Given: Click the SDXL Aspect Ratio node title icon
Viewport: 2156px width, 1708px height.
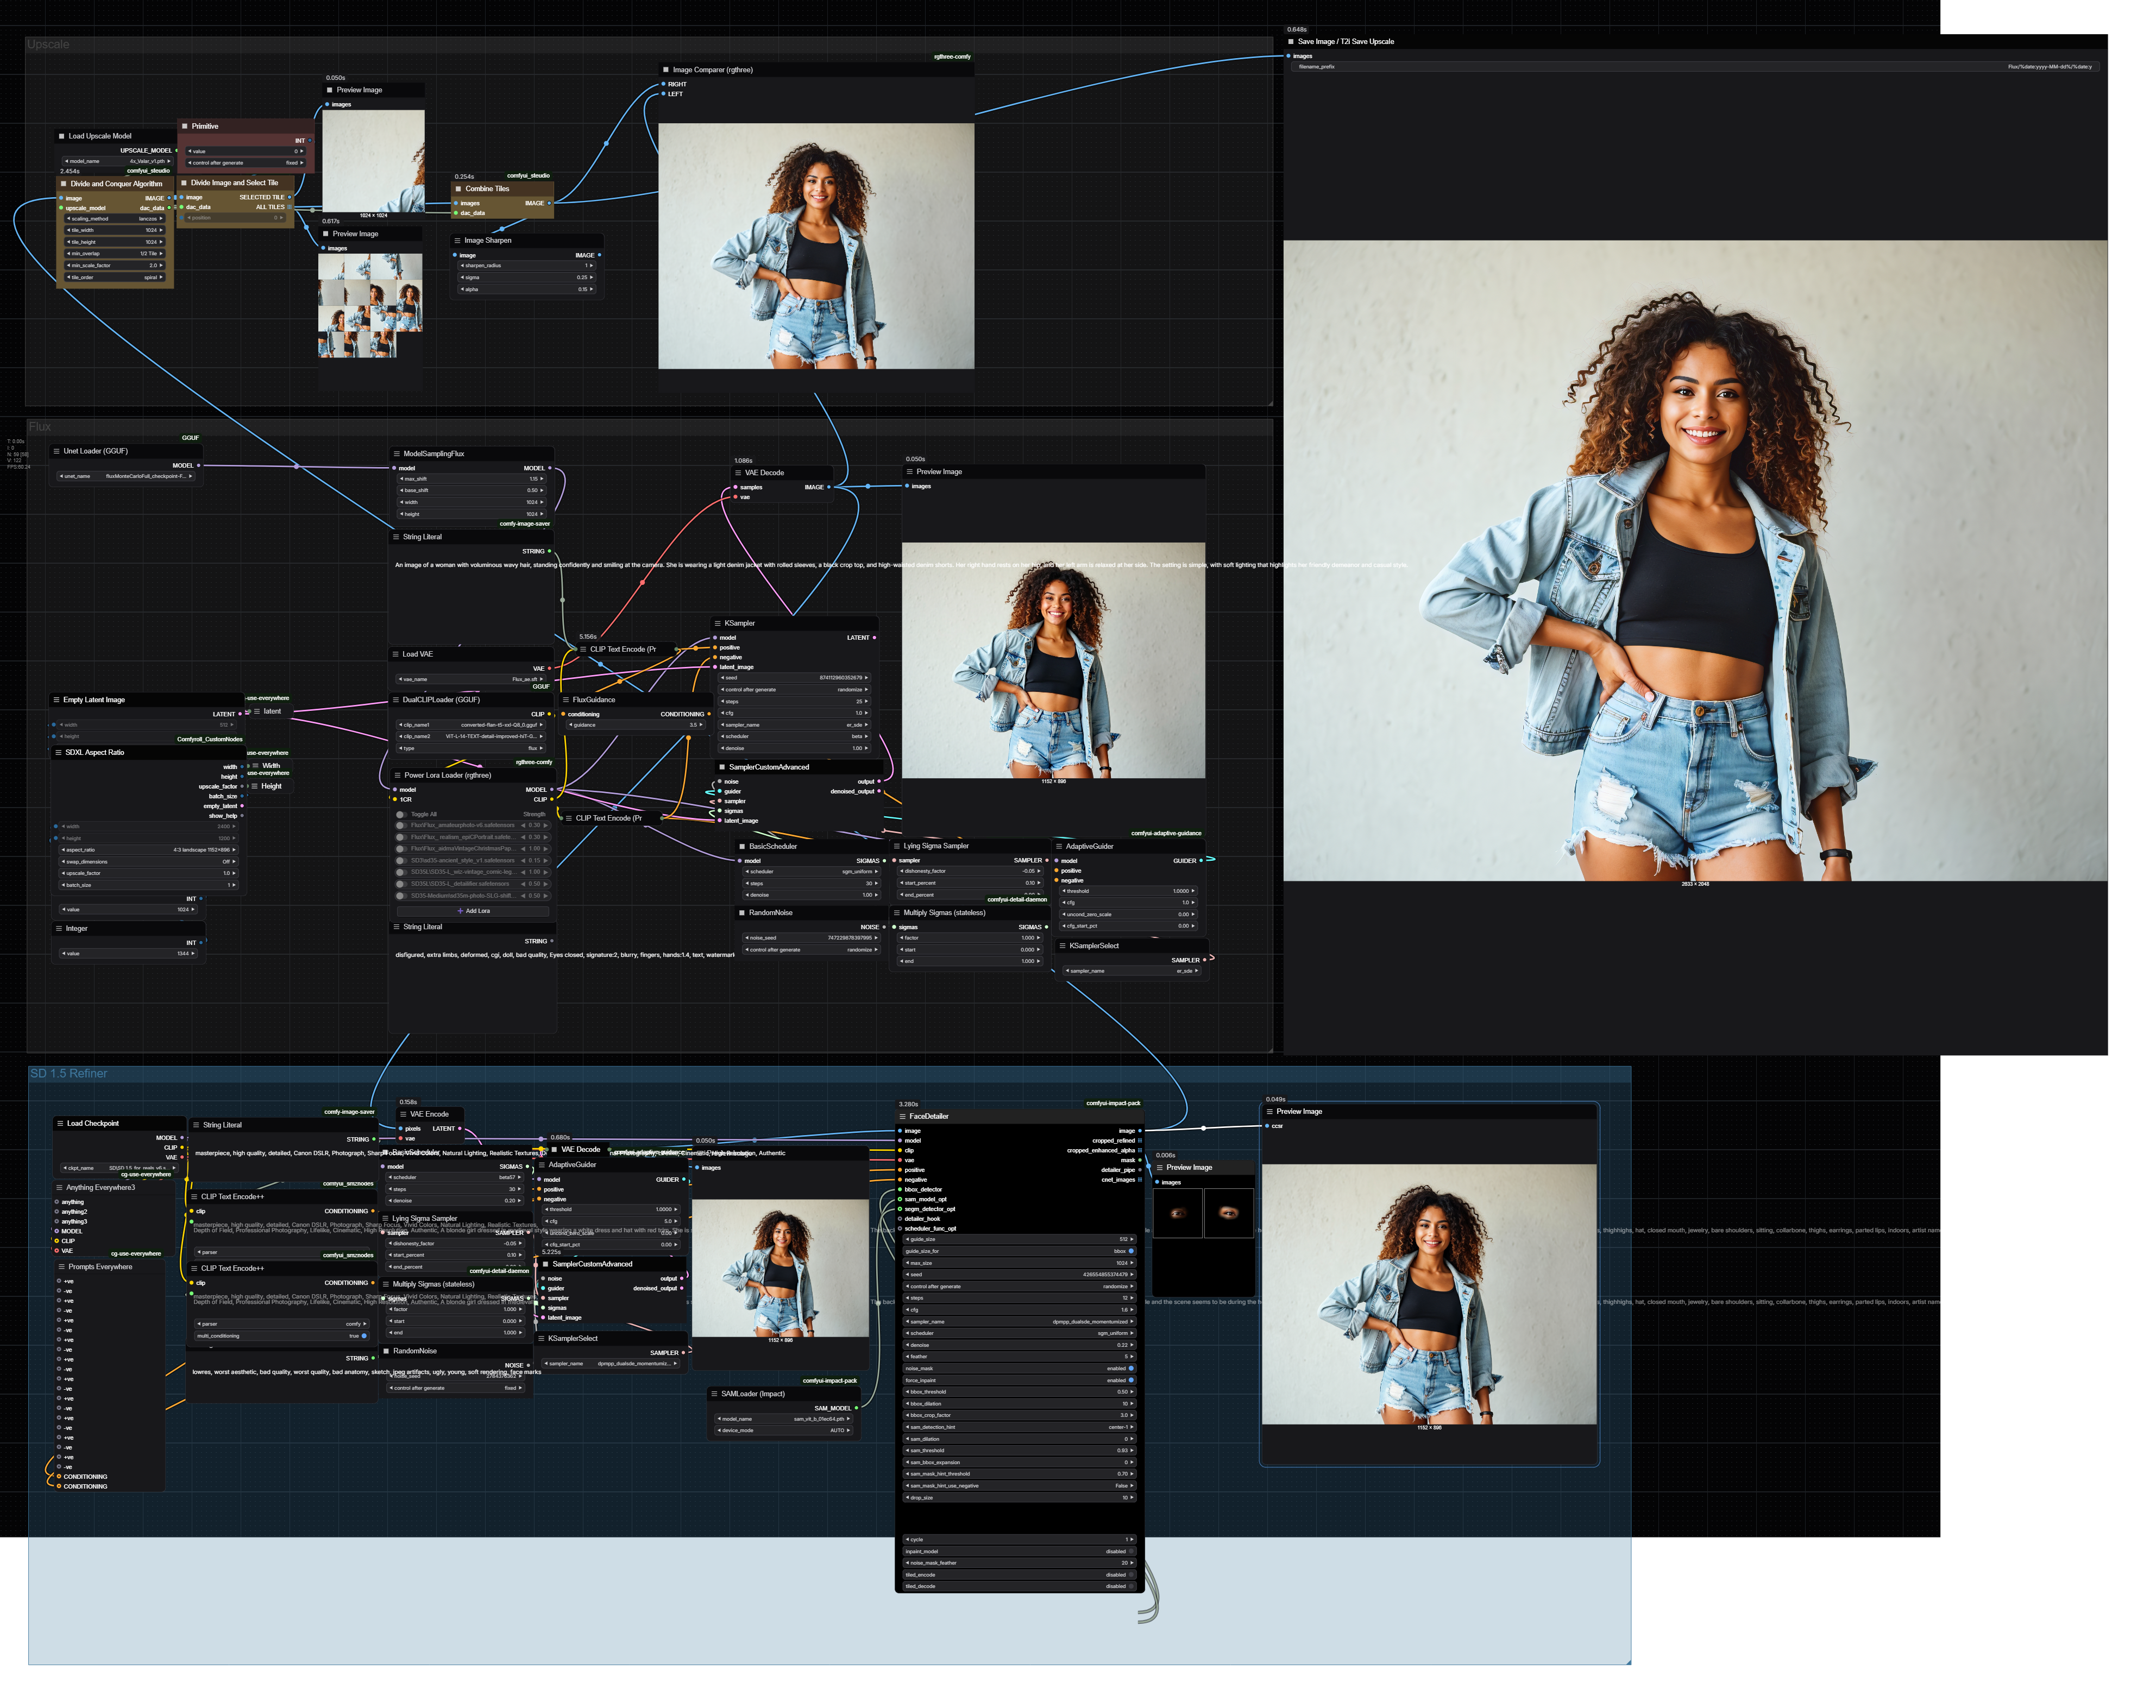Looking at the screenshot, I should 58,752.
